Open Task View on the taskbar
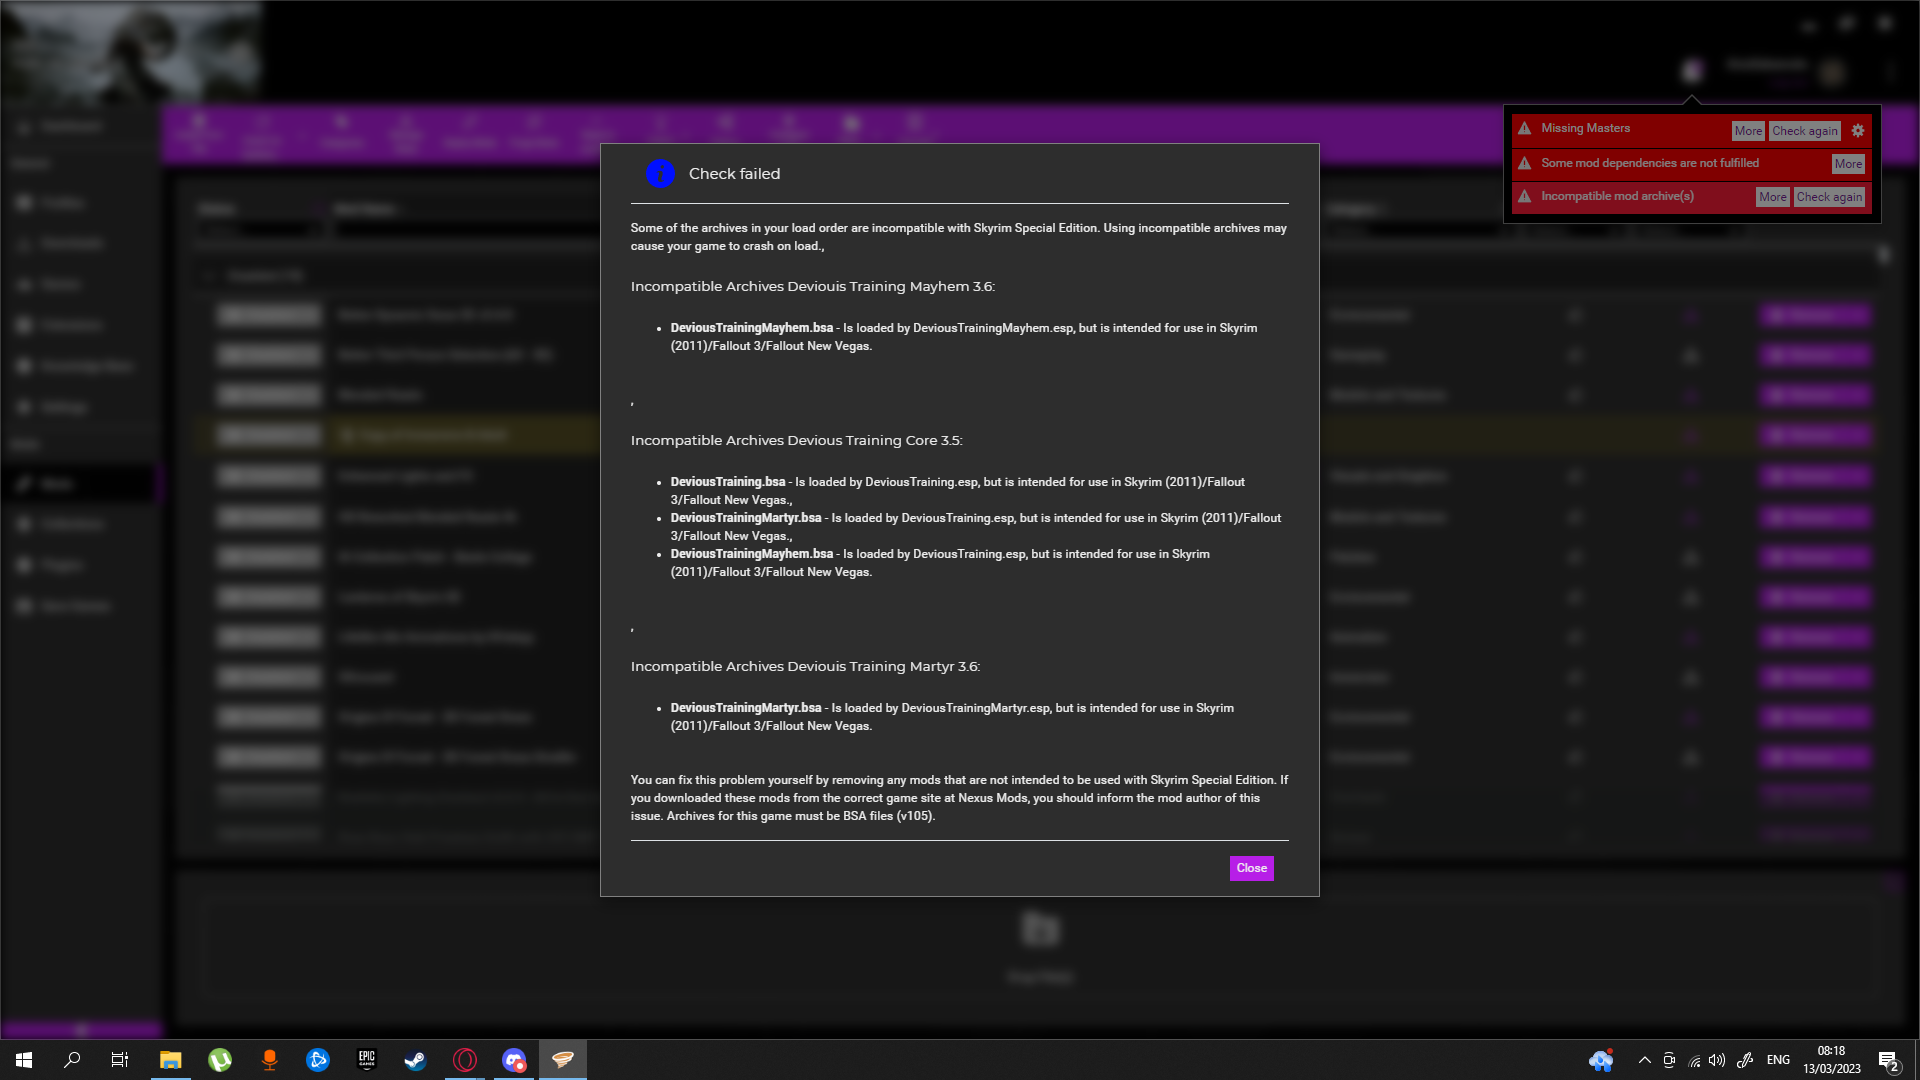 tap(120, 1060)
